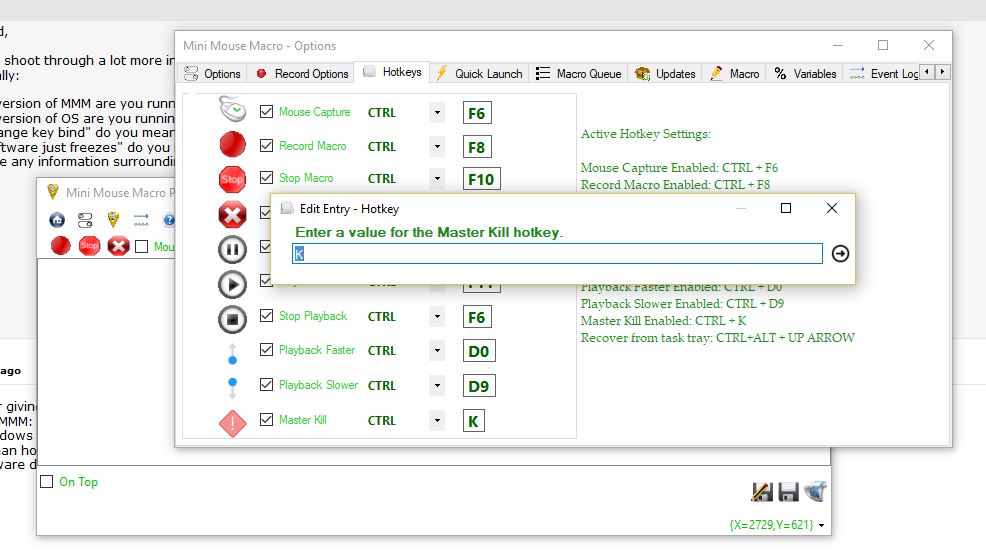Open options icon in Mini Mouse Macro toolbar

(85, 219)
